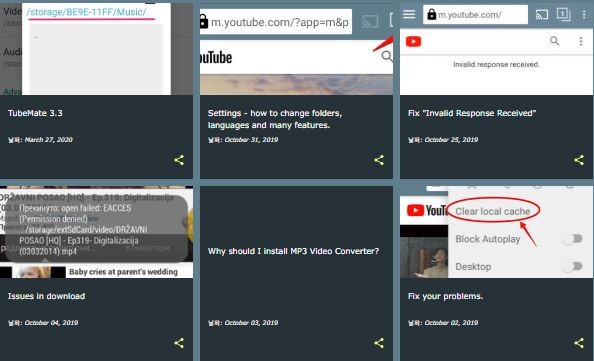Share the Settings folders and languages post
594x361 pixels.
pyautogui.click(x=379, y=160)
